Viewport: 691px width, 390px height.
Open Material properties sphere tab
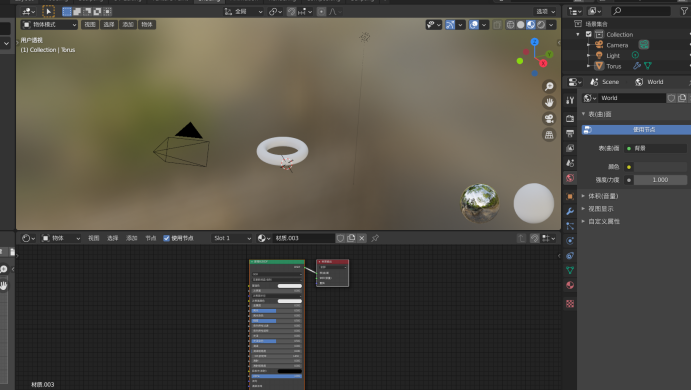(x=570, y=285)
